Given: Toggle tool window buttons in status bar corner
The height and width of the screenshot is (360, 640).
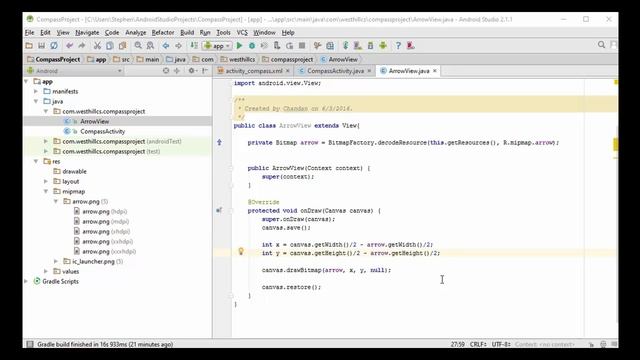Looking at the screenshot, I should pyautogui.click(x=29, y=344).
